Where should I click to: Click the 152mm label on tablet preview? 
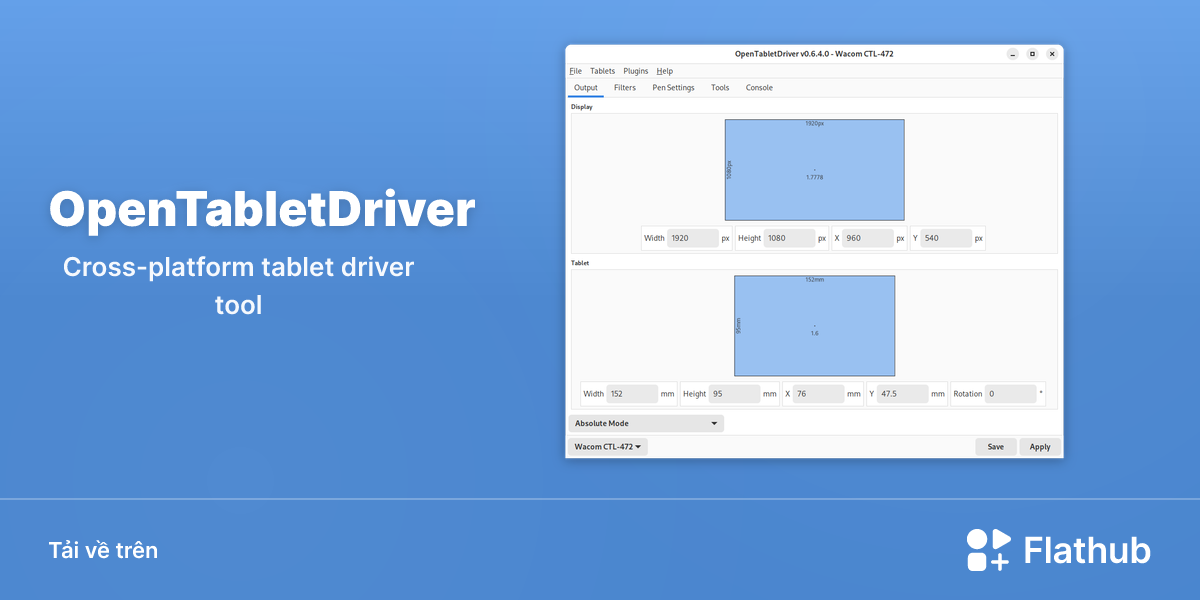pos(815,280)
